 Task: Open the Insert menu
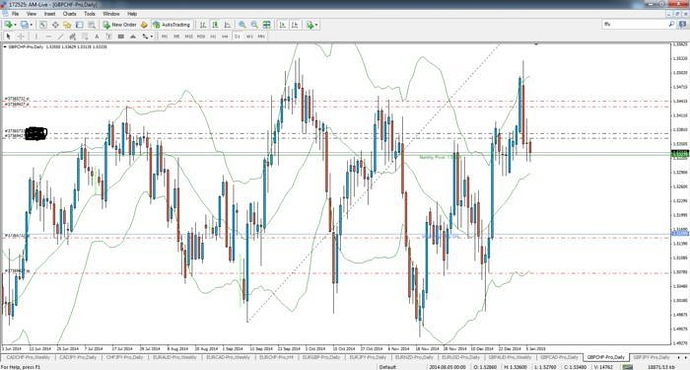50,14
